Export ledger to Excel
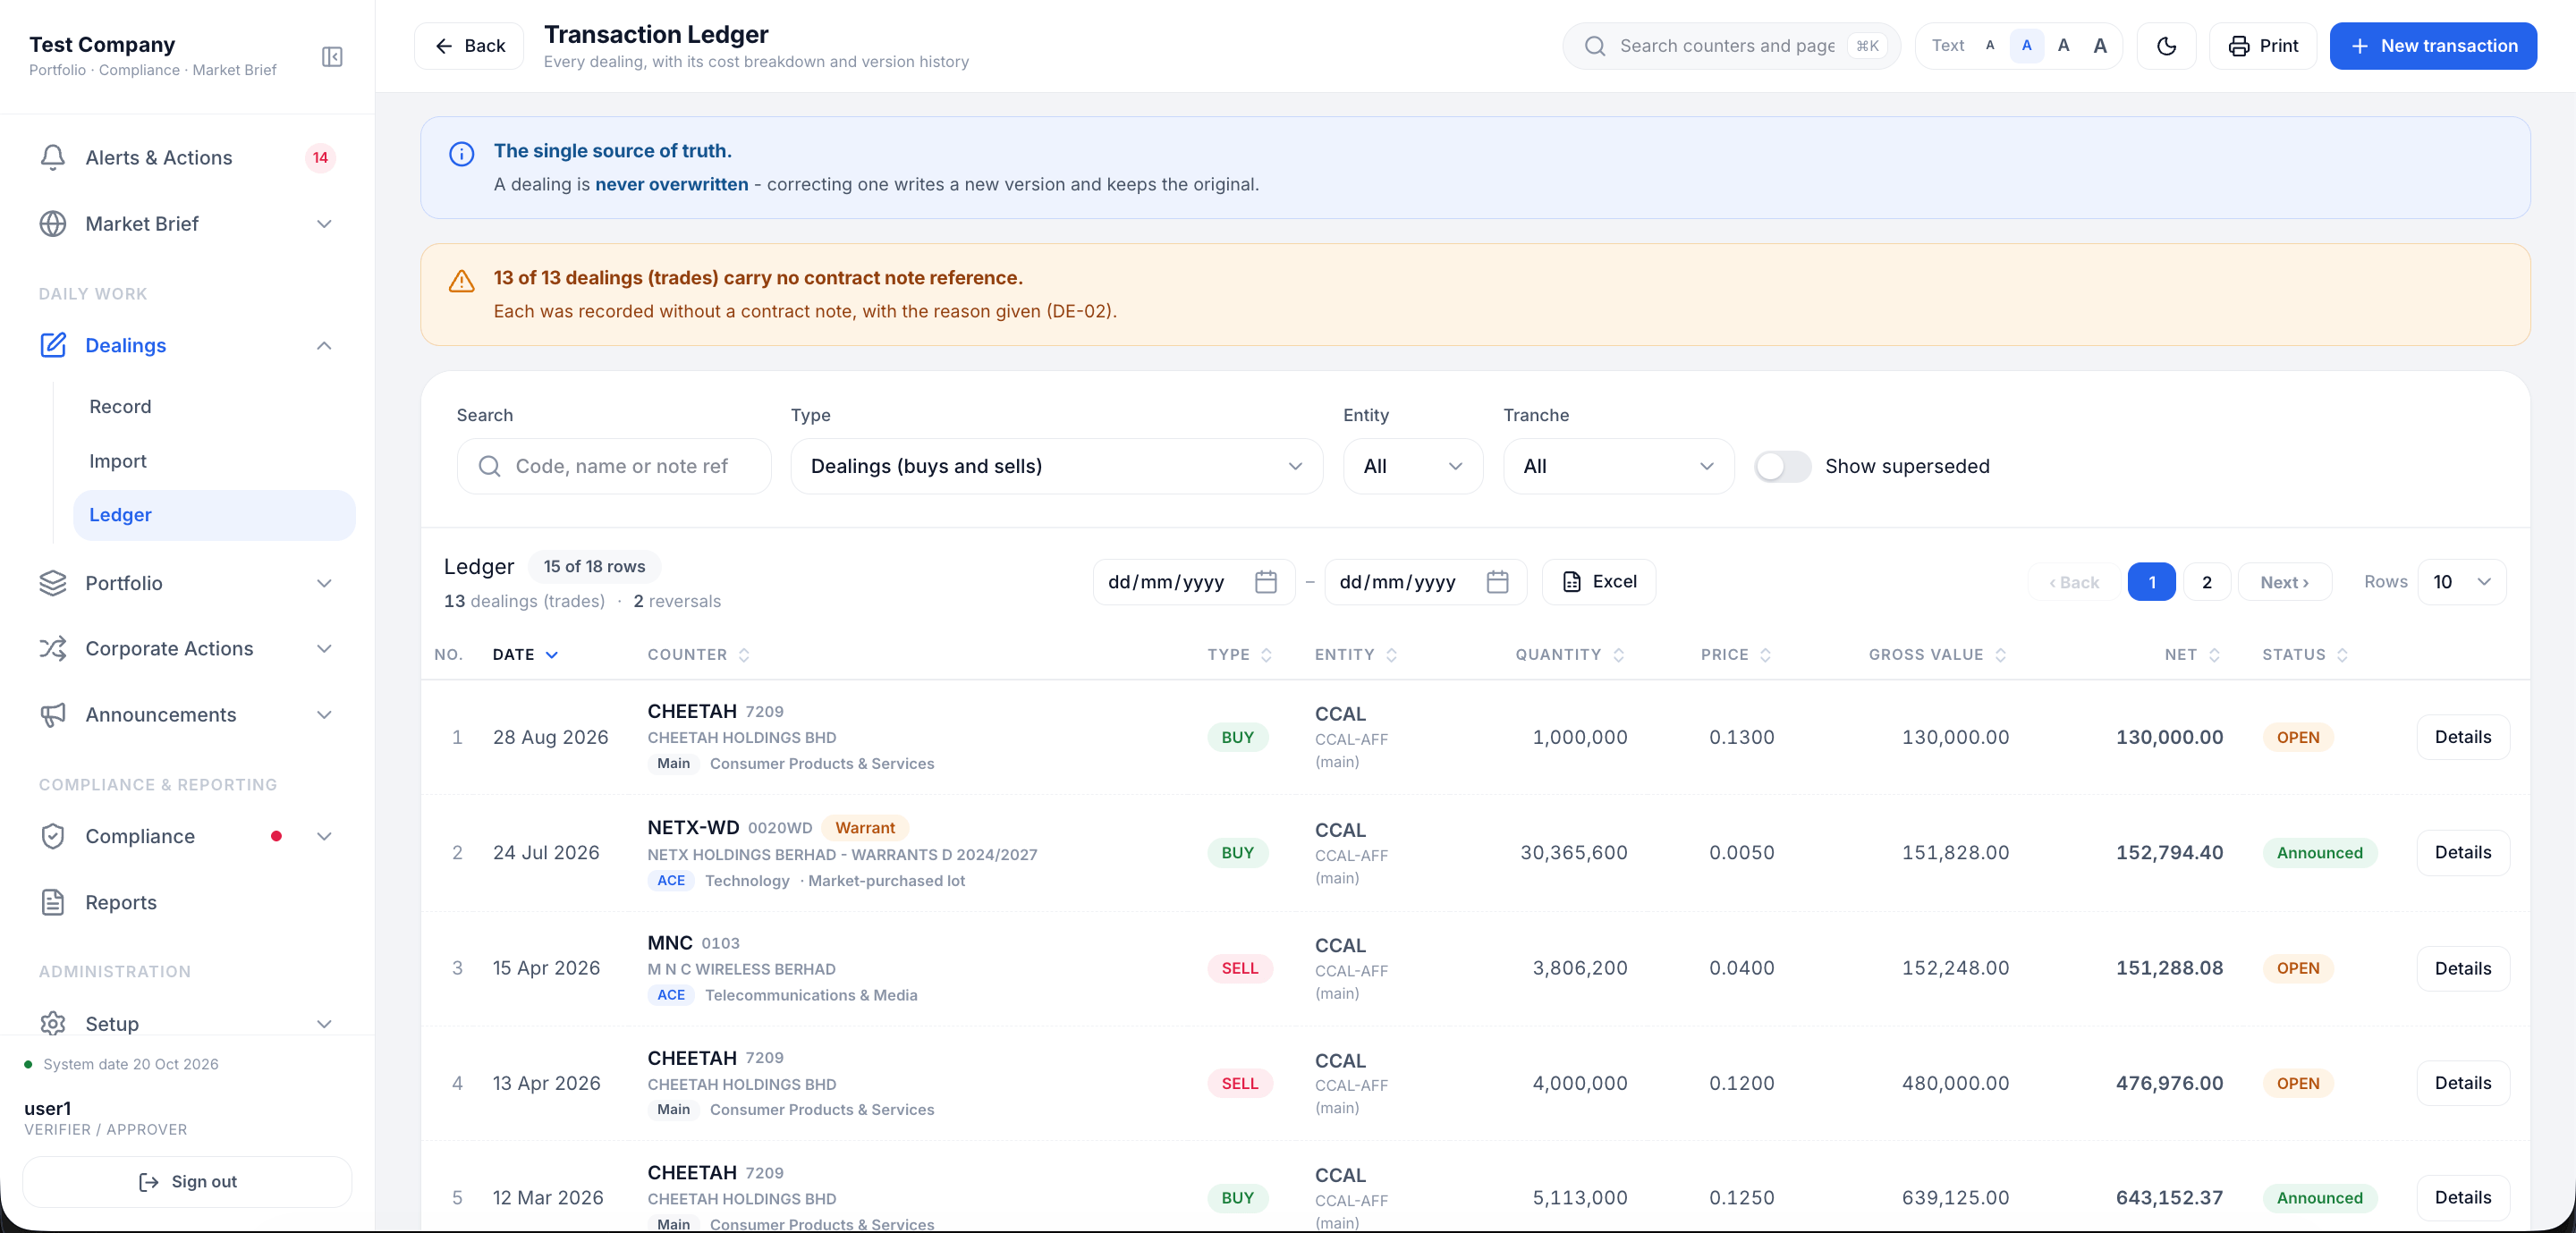Screen dimensions: 2576x1233 (1598, 582)
